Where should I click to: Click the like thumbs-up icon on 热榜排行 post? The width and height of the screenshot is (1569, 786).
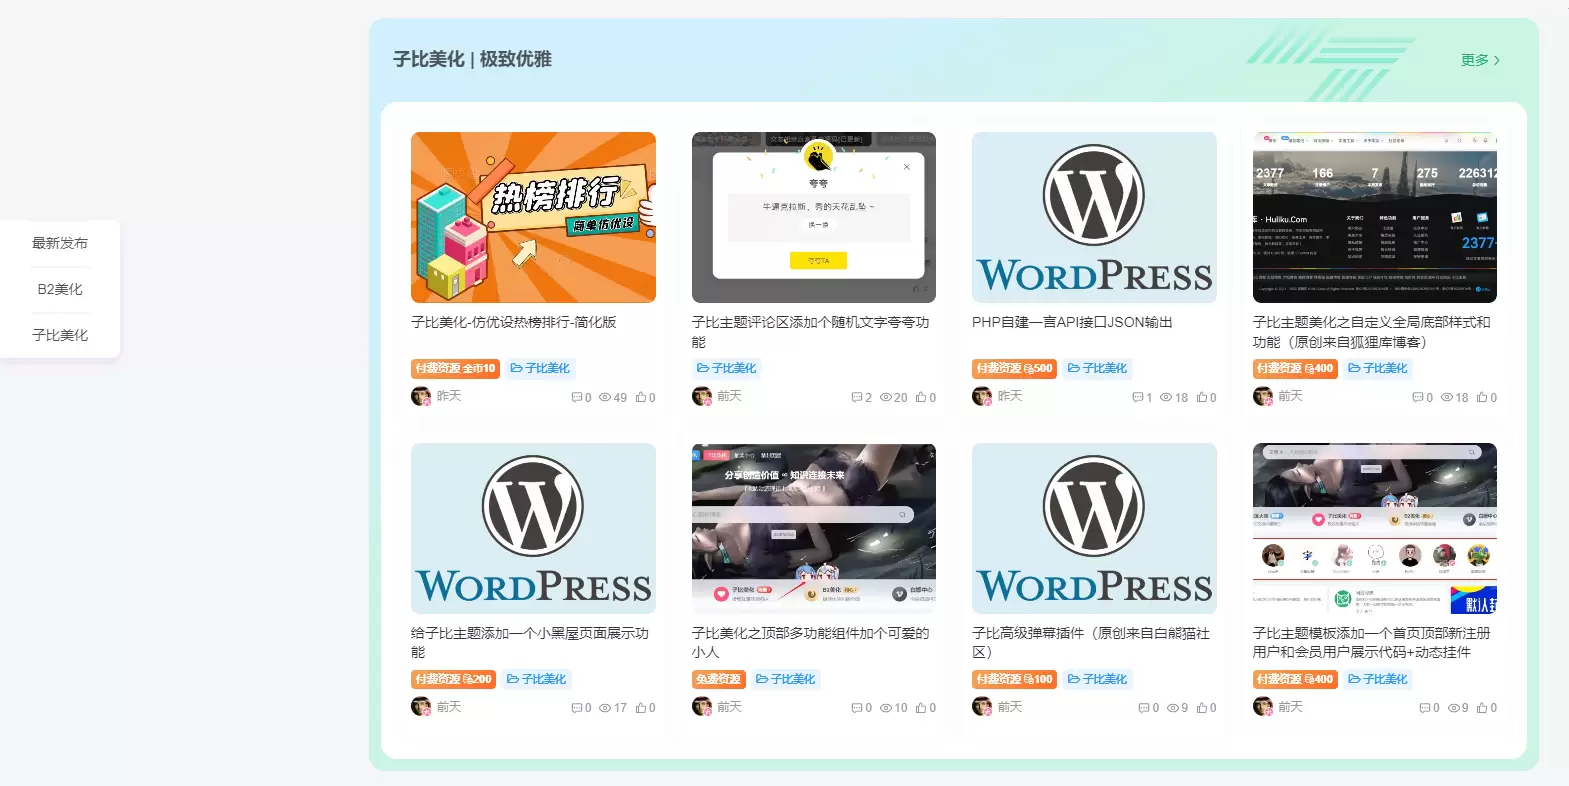click(641, 397)
